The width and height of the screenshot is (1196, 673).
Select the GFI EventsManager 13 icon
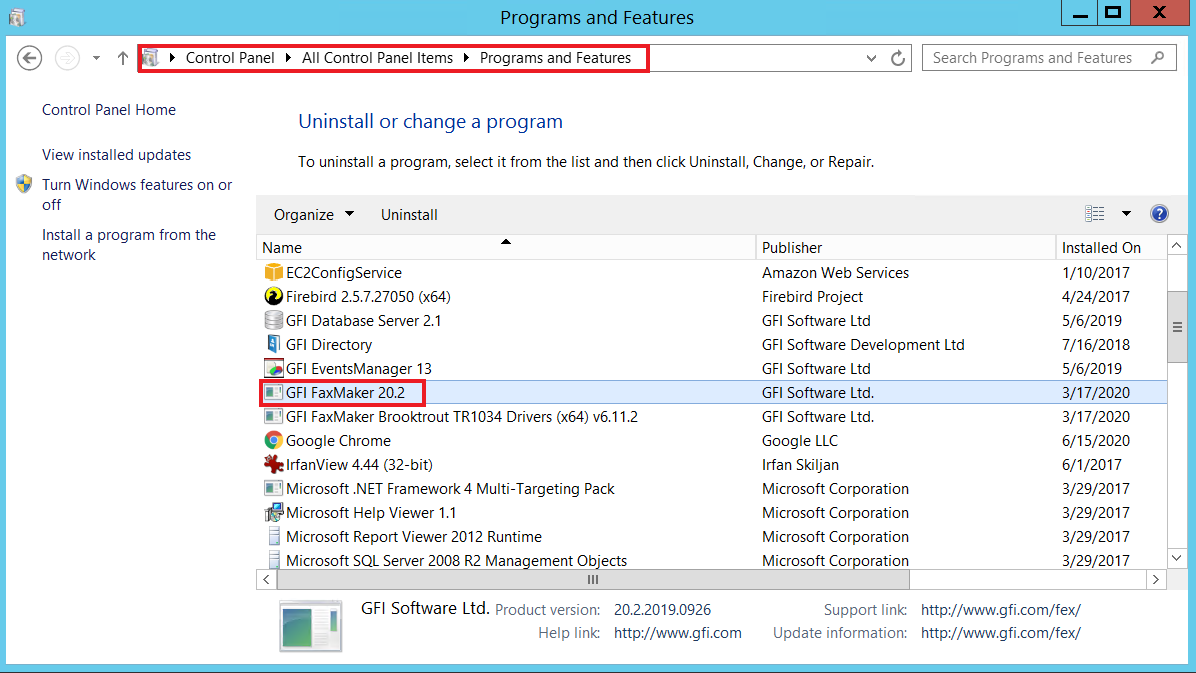(x=273, y=369)
